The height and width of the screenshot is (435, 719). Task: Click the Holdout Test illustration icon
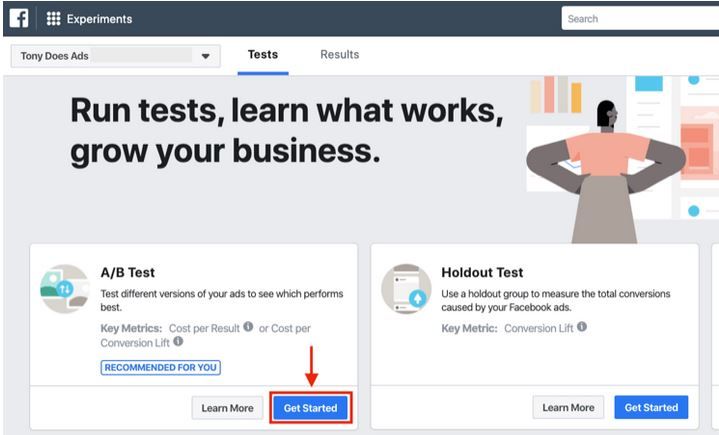pos(406,288)
